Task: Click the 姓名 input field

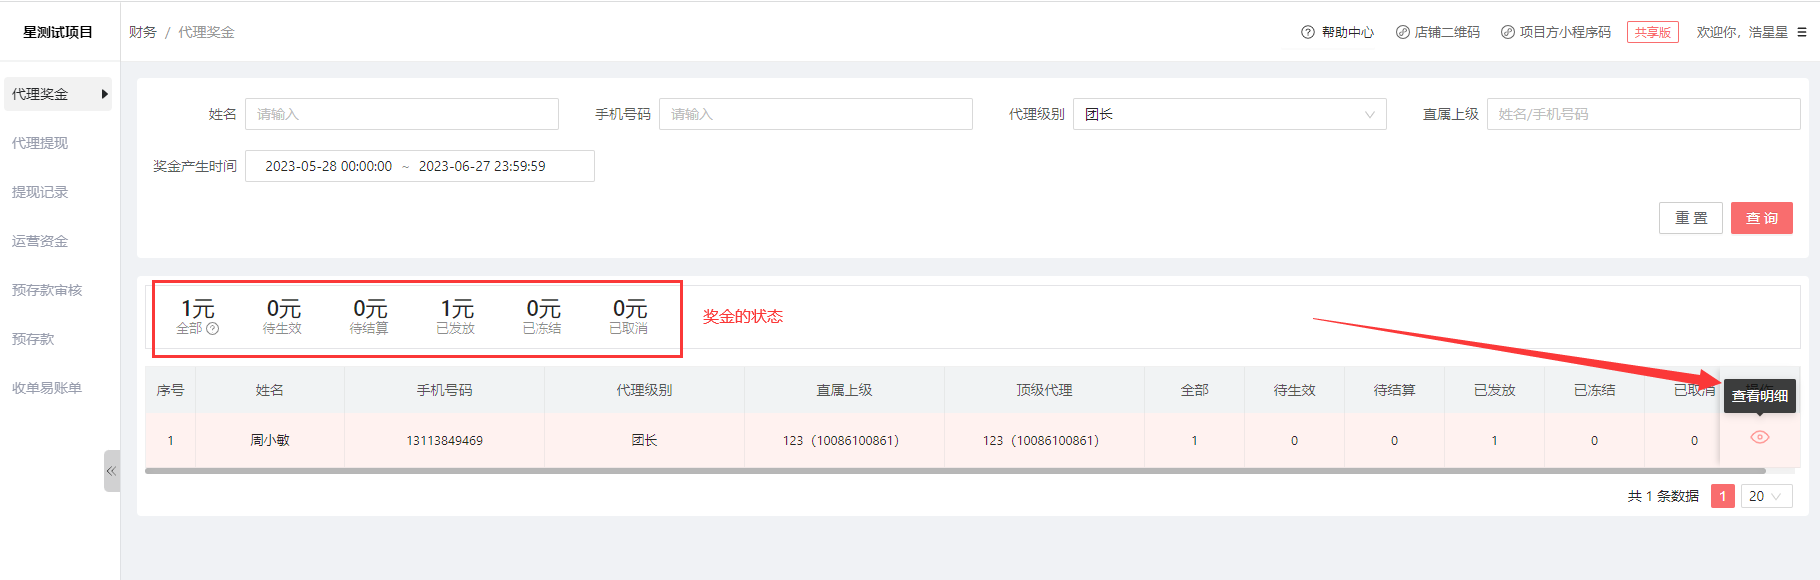Action: (401, 114)
